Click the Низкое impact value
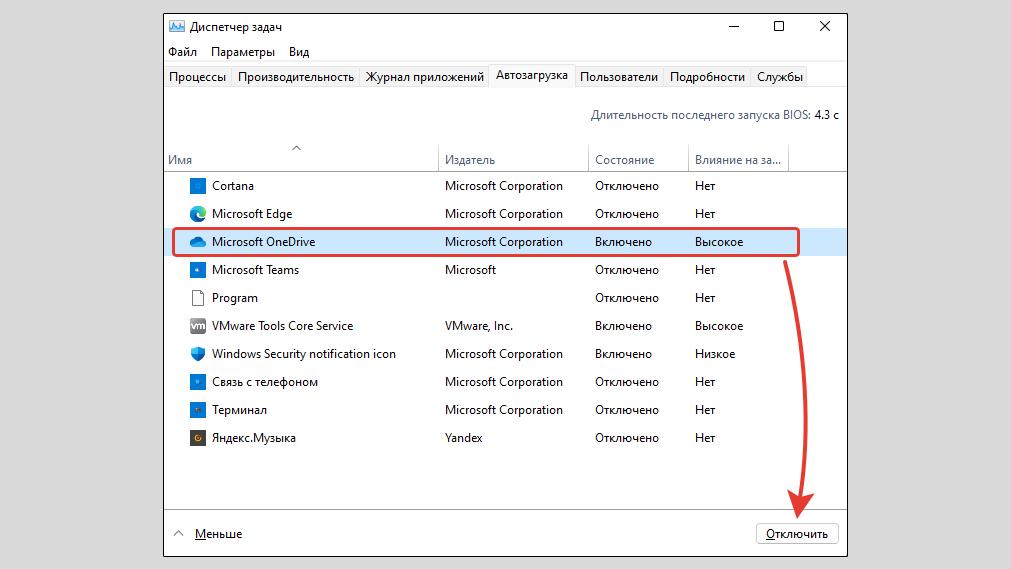 tap(715, 354)
